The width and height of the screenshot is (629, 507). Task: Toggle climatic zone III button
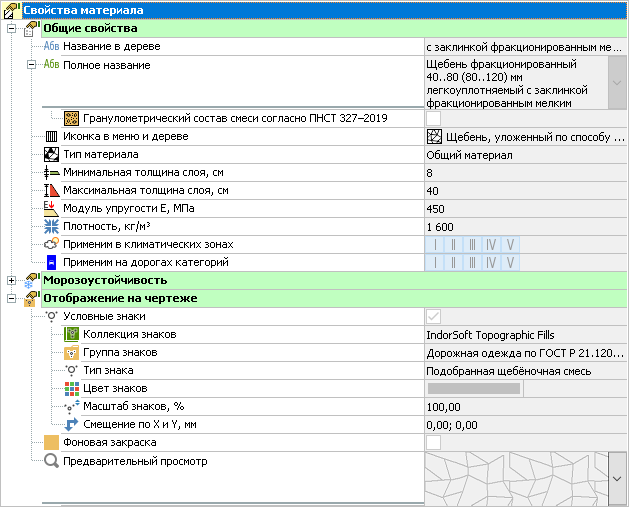pos(472,244)
